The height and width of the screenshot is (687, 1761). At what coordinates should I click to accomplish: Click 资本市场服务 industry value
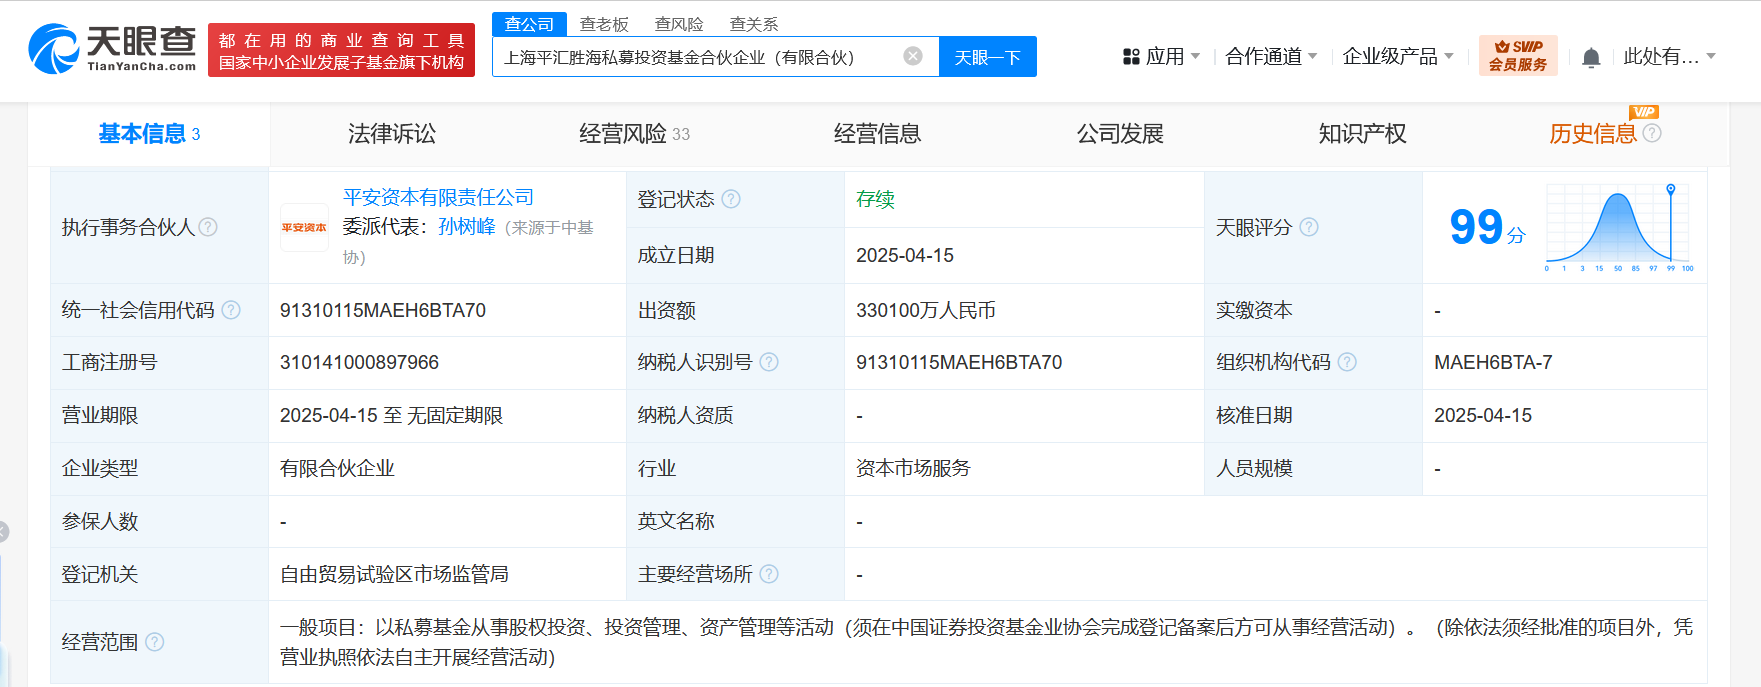[x=913, y=468]
